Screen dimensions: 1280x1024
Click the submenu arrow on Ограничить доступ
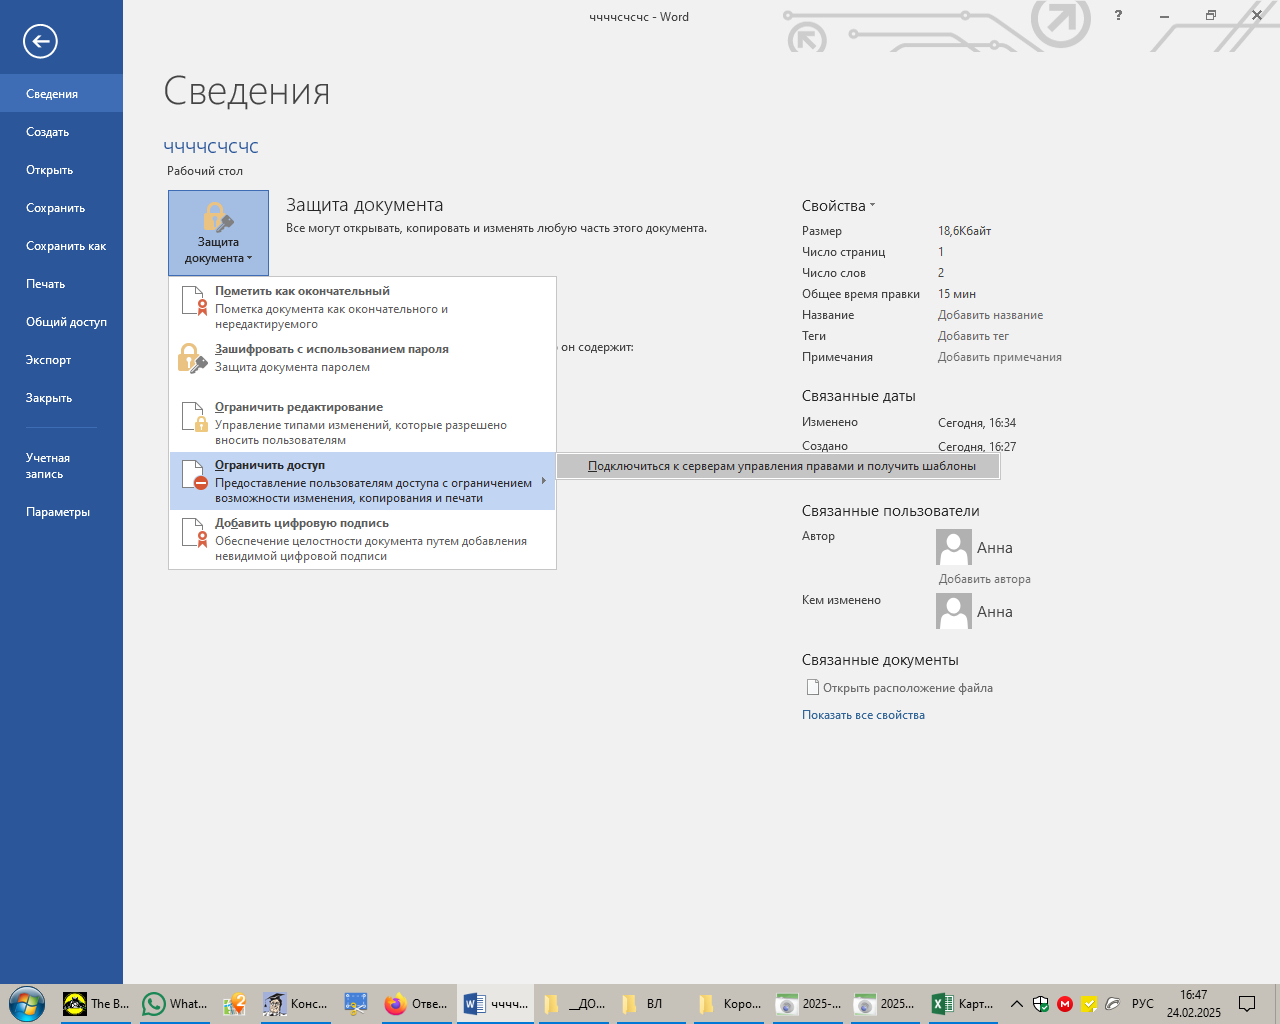[544, 481]
